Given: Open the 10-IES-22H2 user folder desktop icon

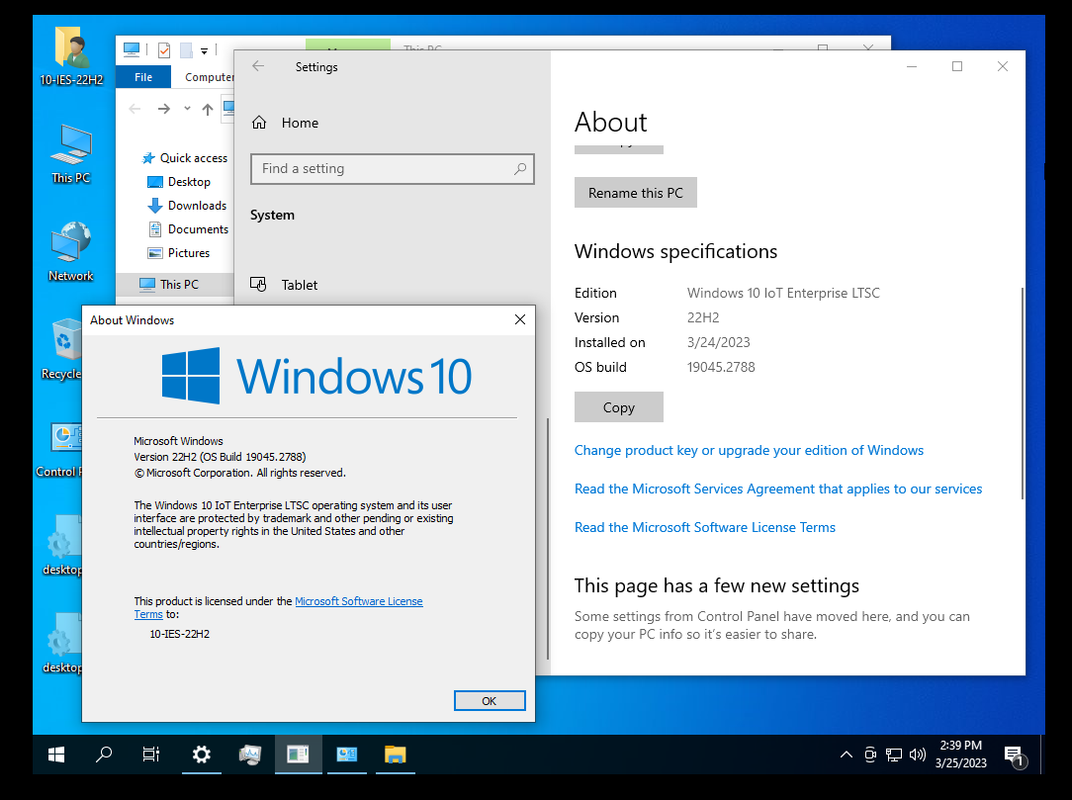Looking at the screenshot, I should [x=71, y=56].
